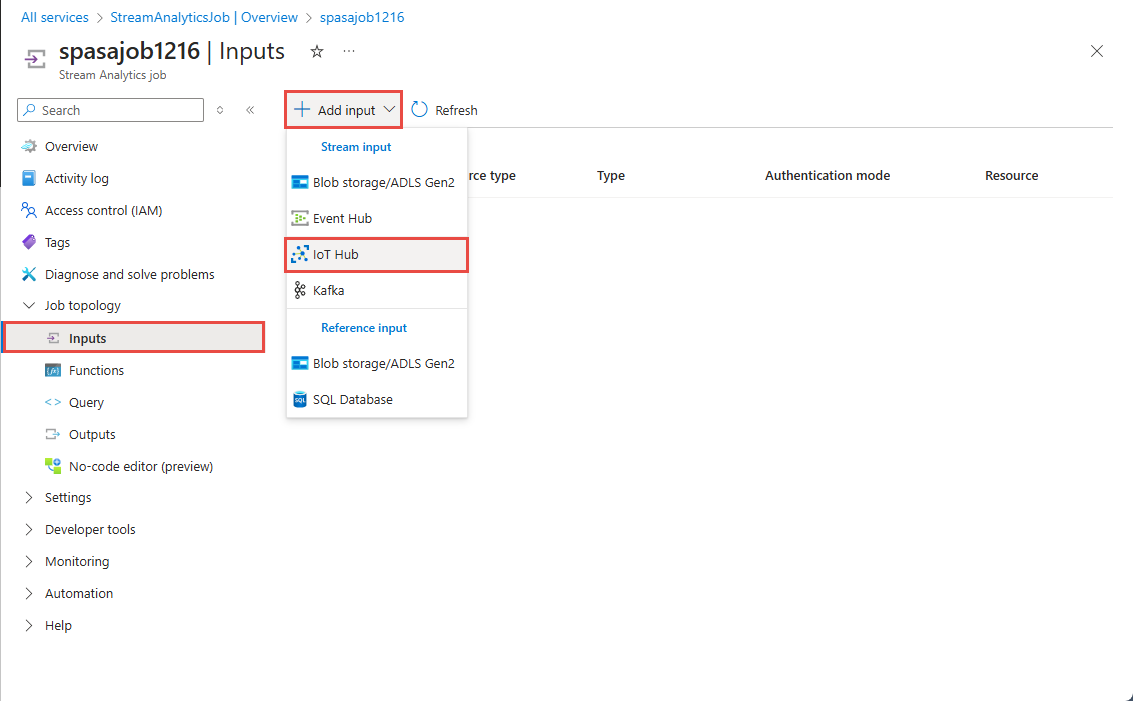Click the Event Hub icon
Viewport: 1133px width, 701px height.
pos(299,218)
